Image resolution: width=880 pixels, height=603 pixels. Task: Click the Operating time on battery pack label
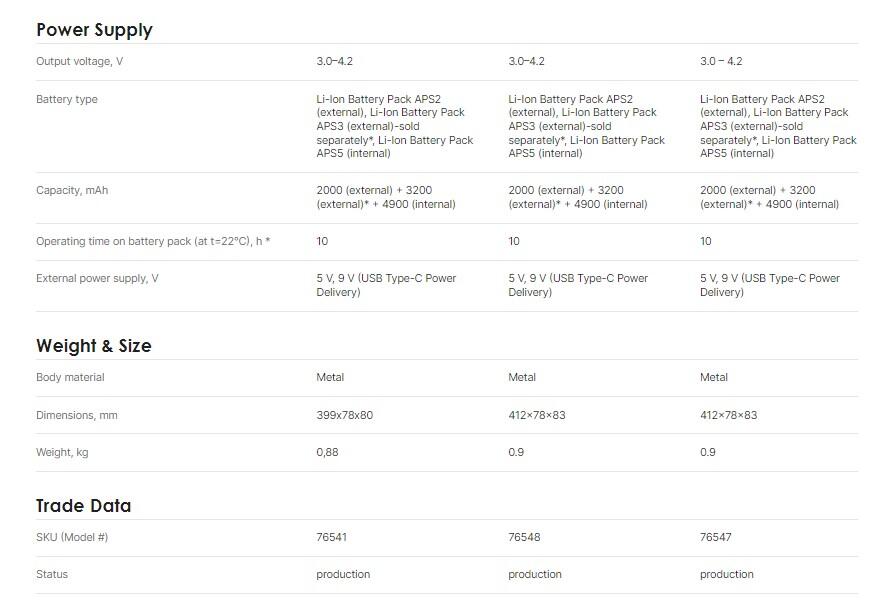pyautogui.click(x=153, y=242)
